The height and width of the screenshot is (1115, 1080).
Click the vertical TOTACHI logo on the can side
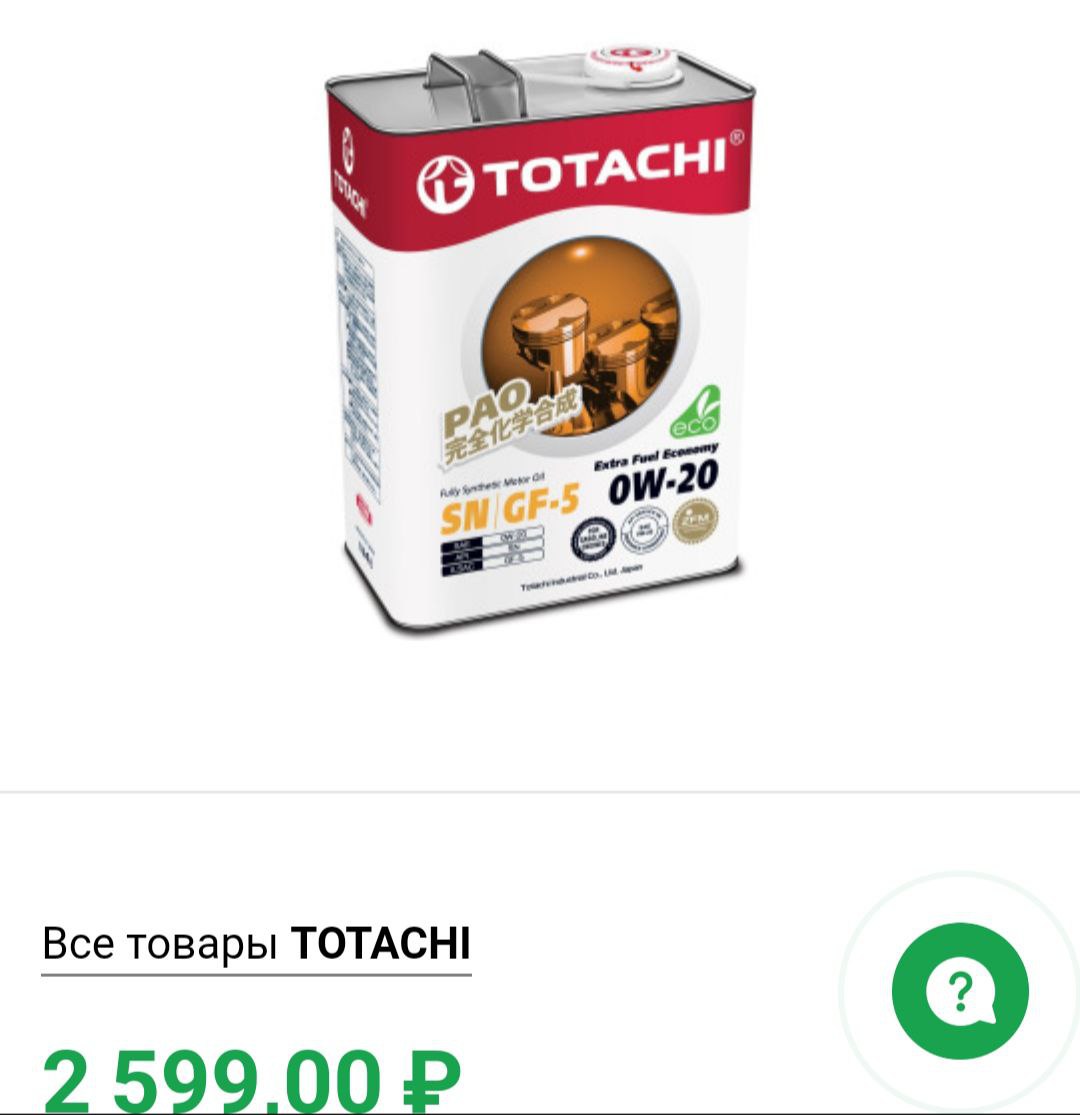pos(348,174)
